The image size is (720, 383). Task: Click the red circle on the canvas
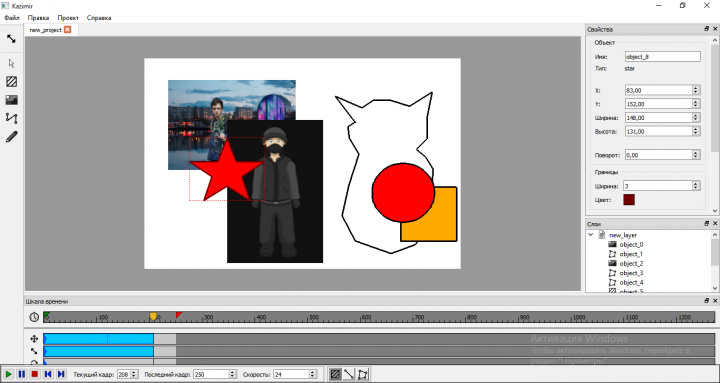click(403, 193)
